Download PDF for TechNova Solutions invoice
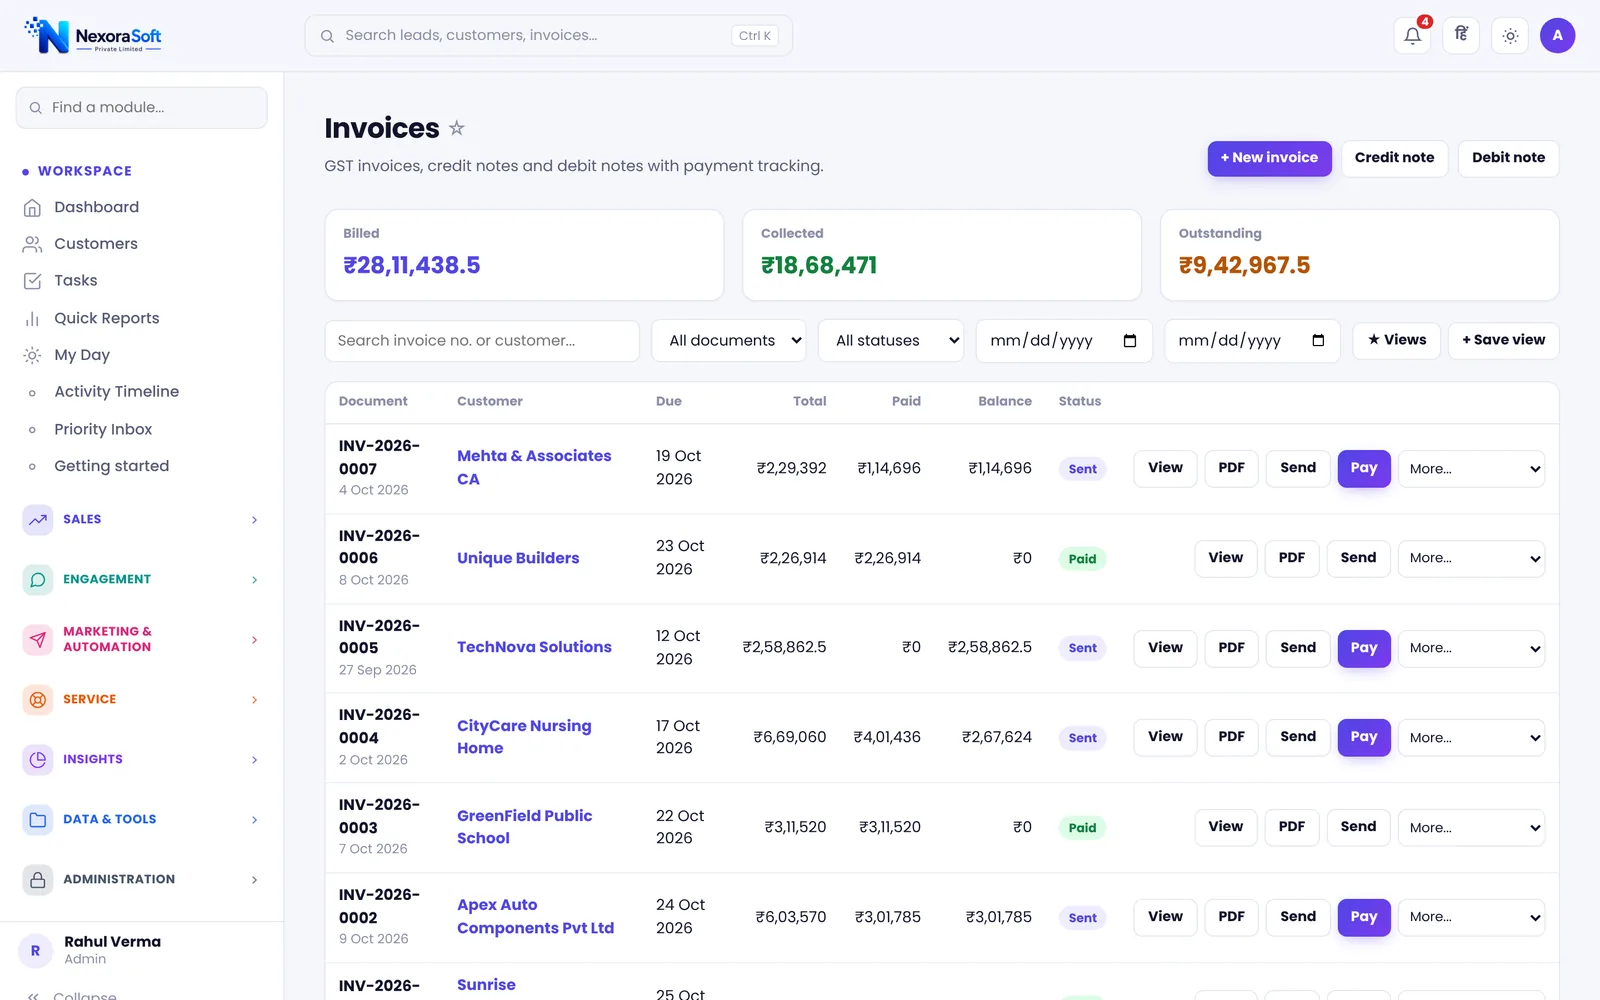1600x1000 pixels. click(1231, 648)
